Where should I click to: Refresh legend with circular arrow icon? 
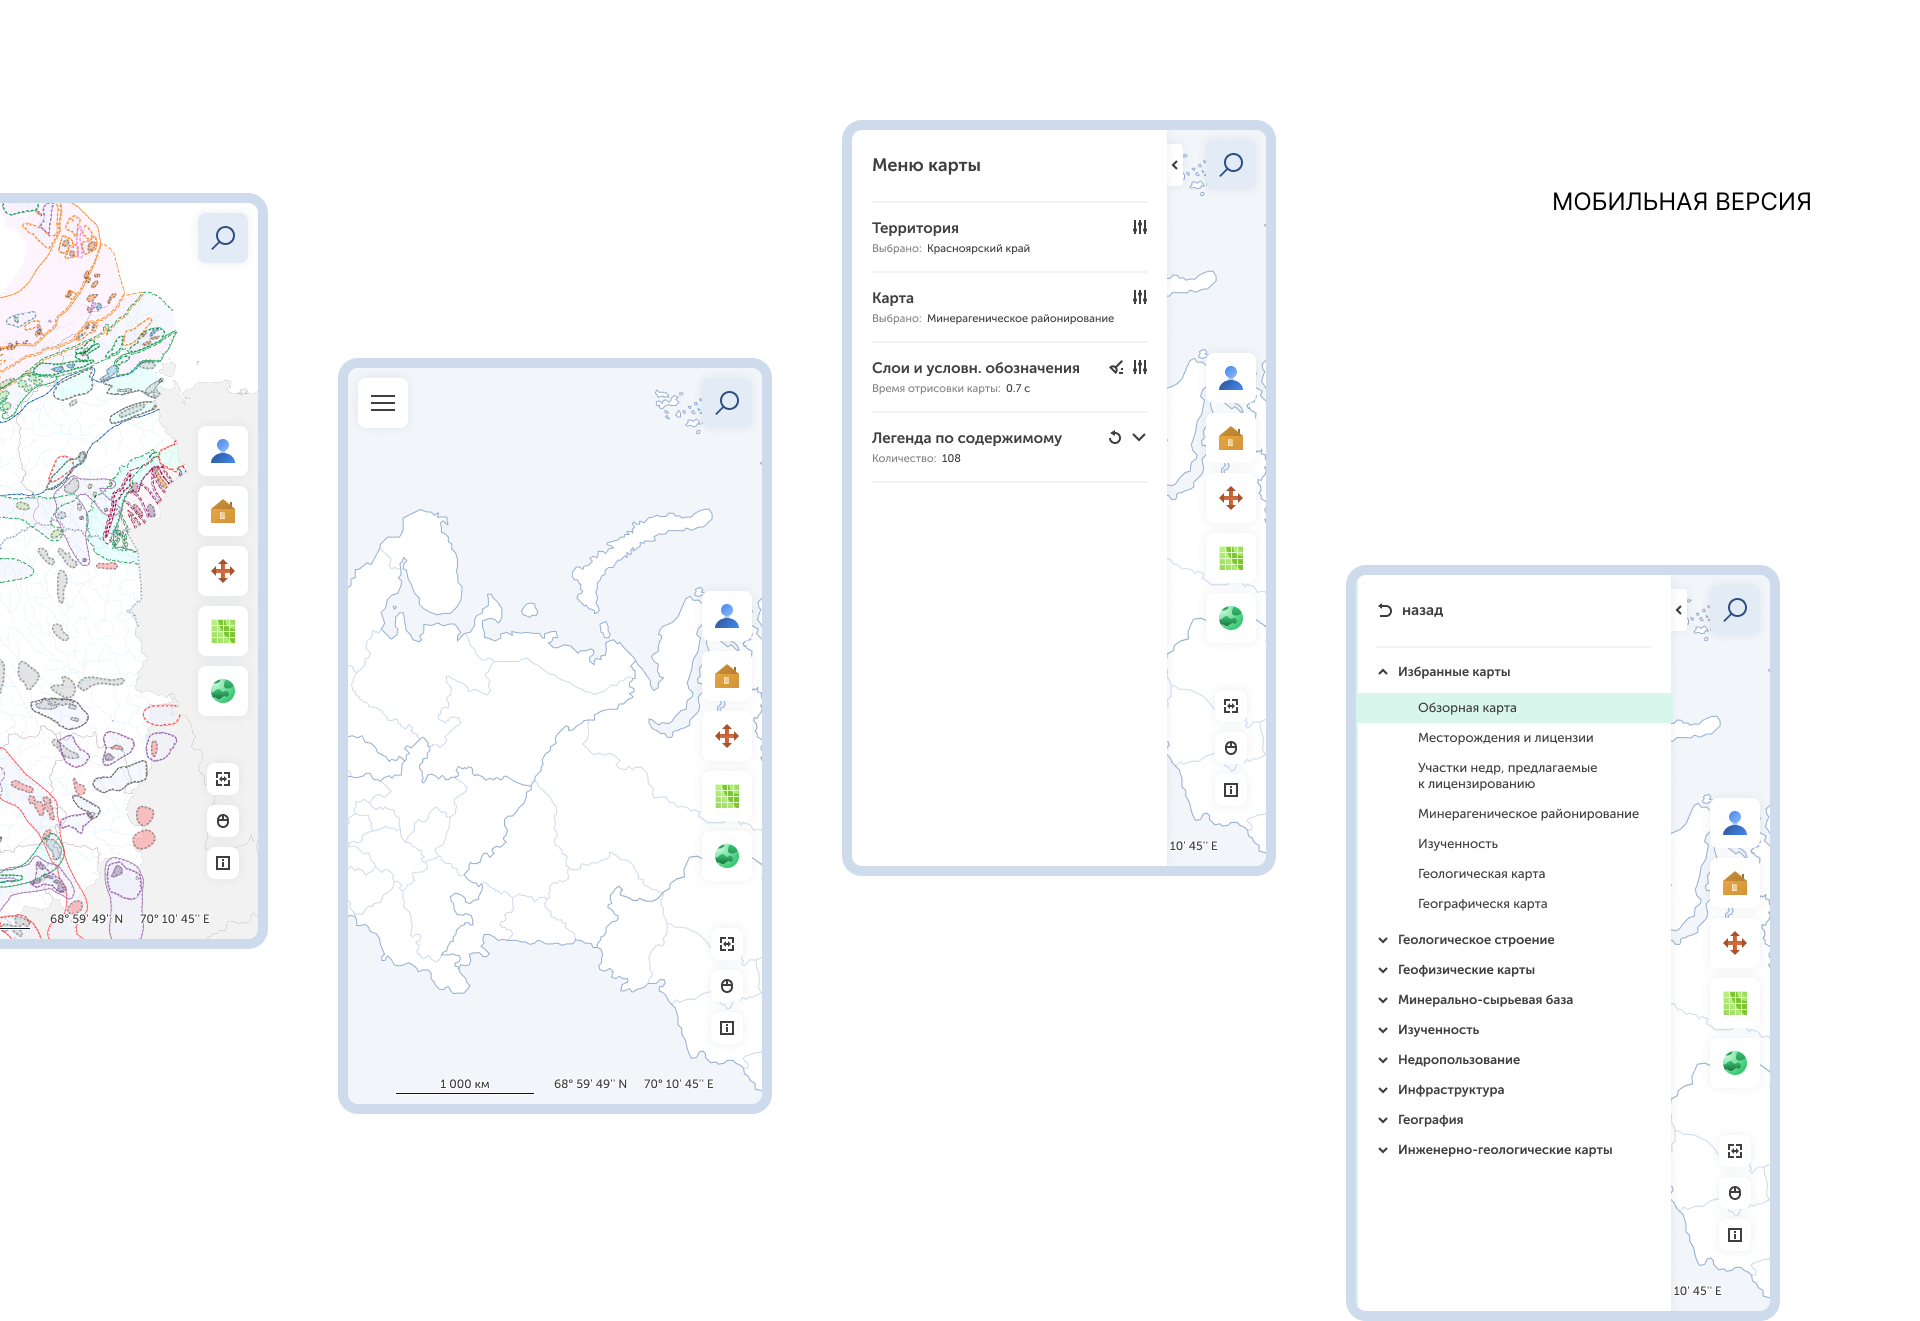click(x=1115, y=438)
